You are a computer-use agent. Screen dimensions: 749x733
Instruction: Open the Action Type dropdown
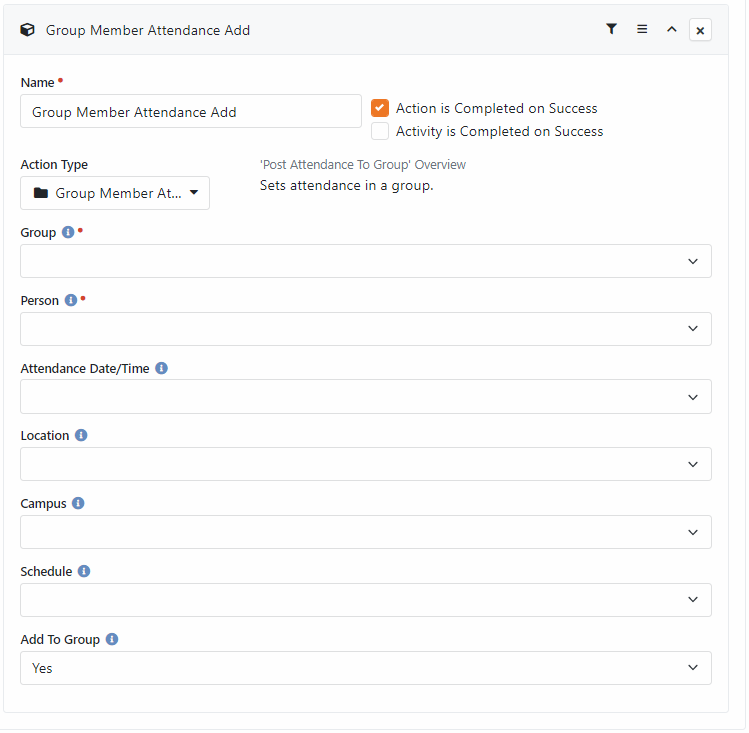[115, 193]
